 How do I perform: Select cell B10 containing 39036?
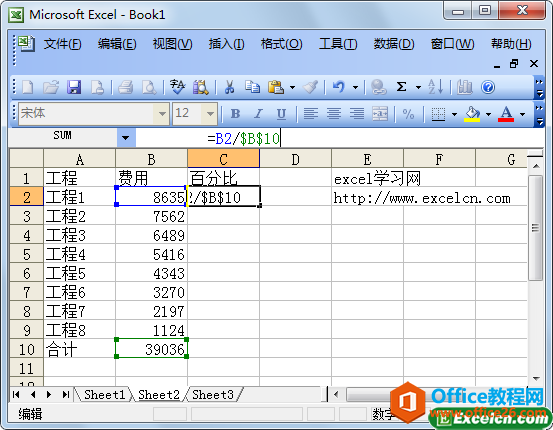click(151, 349)
